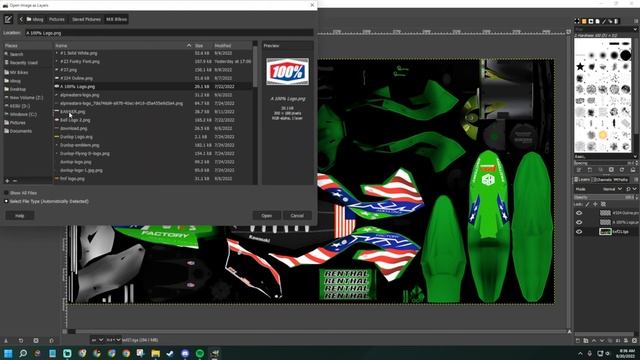This screenshot has height=360, width=640.
Task: Click the lock position move icon
Action: click(595, 204)
